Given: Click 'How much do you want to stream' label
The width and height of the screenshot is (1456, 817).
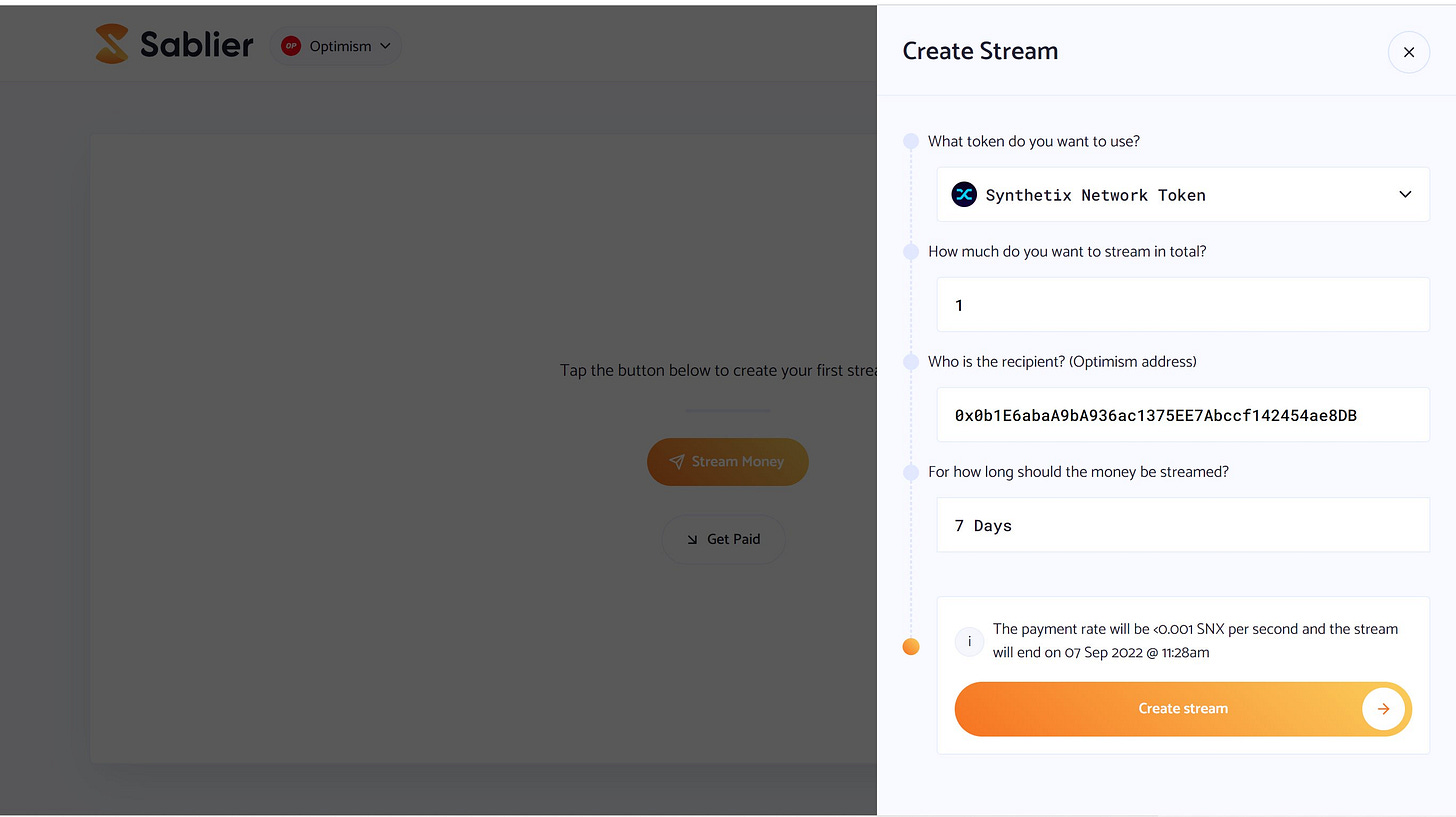Looking at the screenshot, I should (x=1067, y=251).
